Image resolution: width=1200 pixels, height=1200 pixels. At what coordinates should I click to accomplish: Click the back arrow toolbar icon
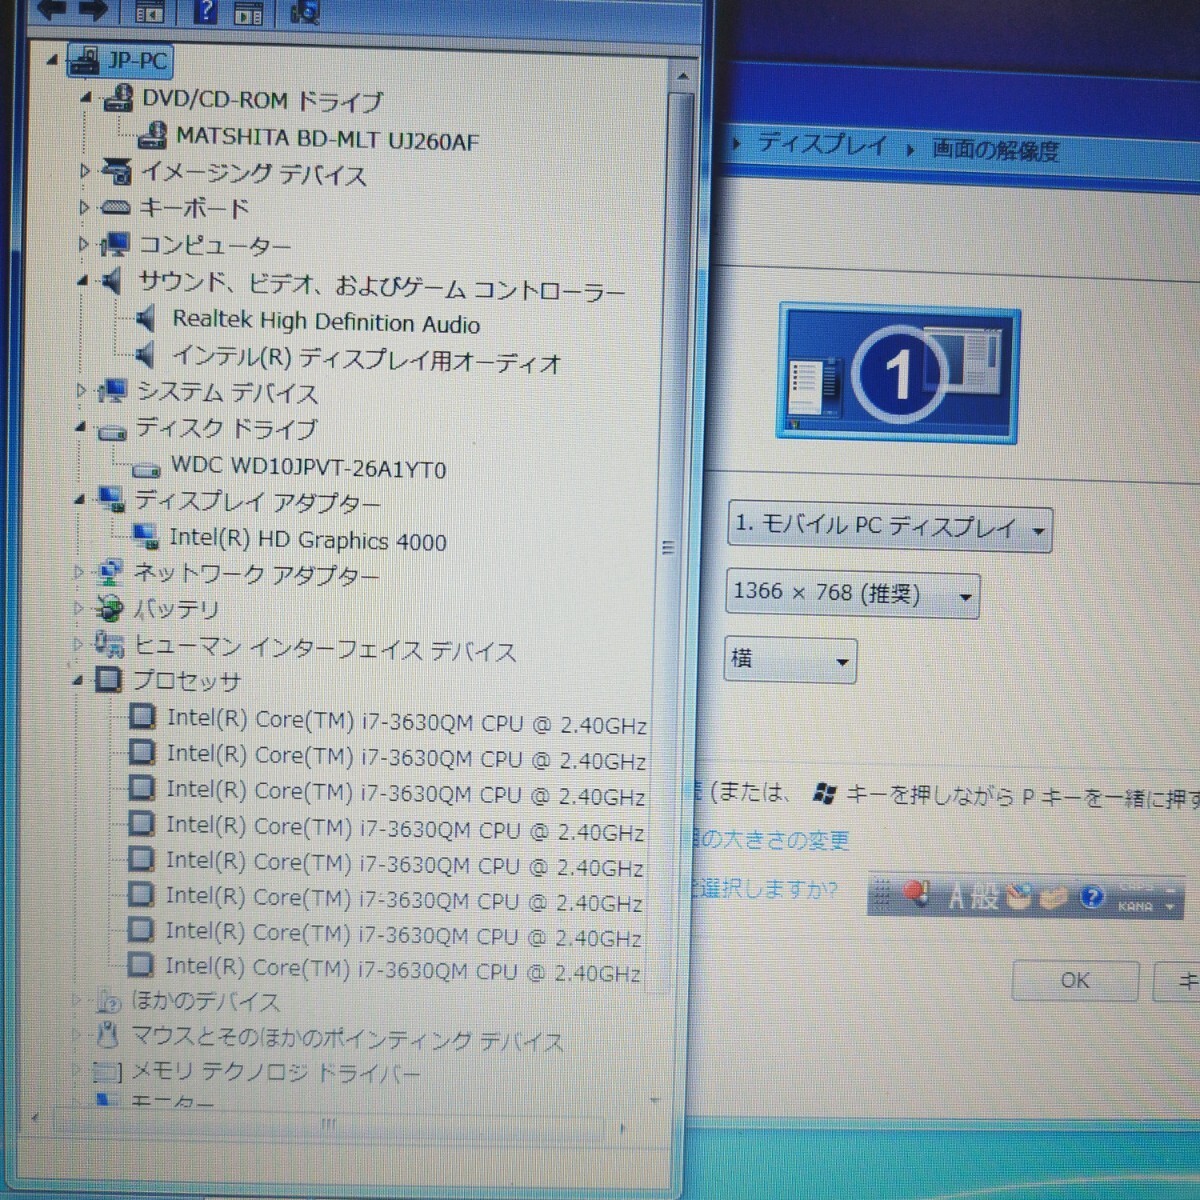pyautogui.click(x=51, y=9)
